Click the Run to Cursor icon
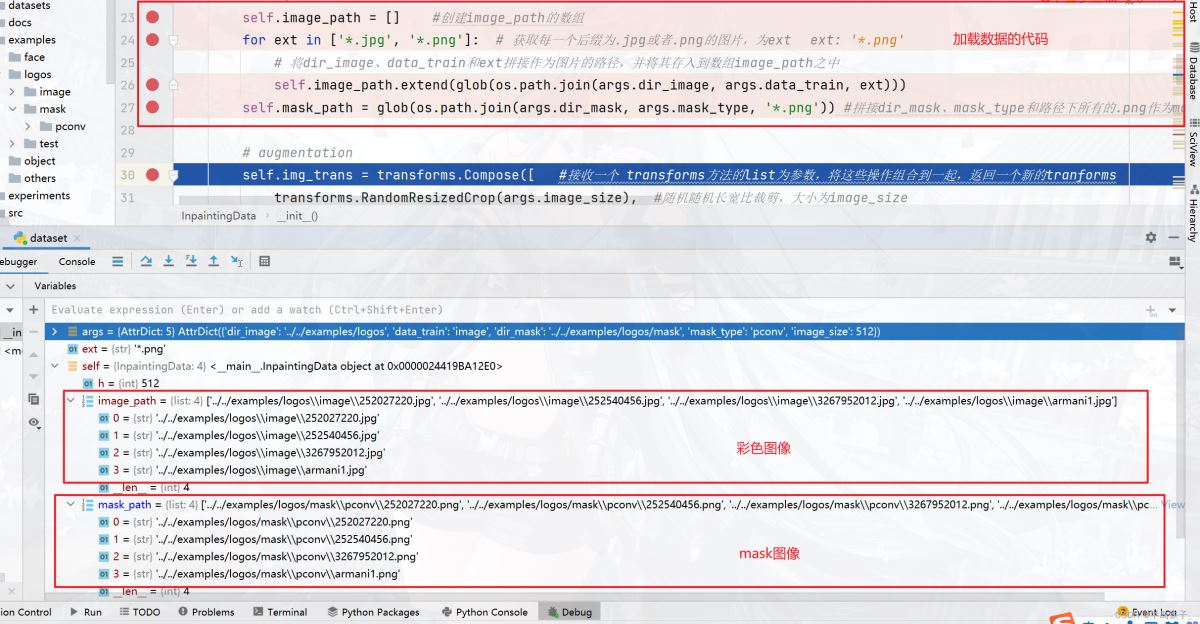 click(x=237, y=261)
